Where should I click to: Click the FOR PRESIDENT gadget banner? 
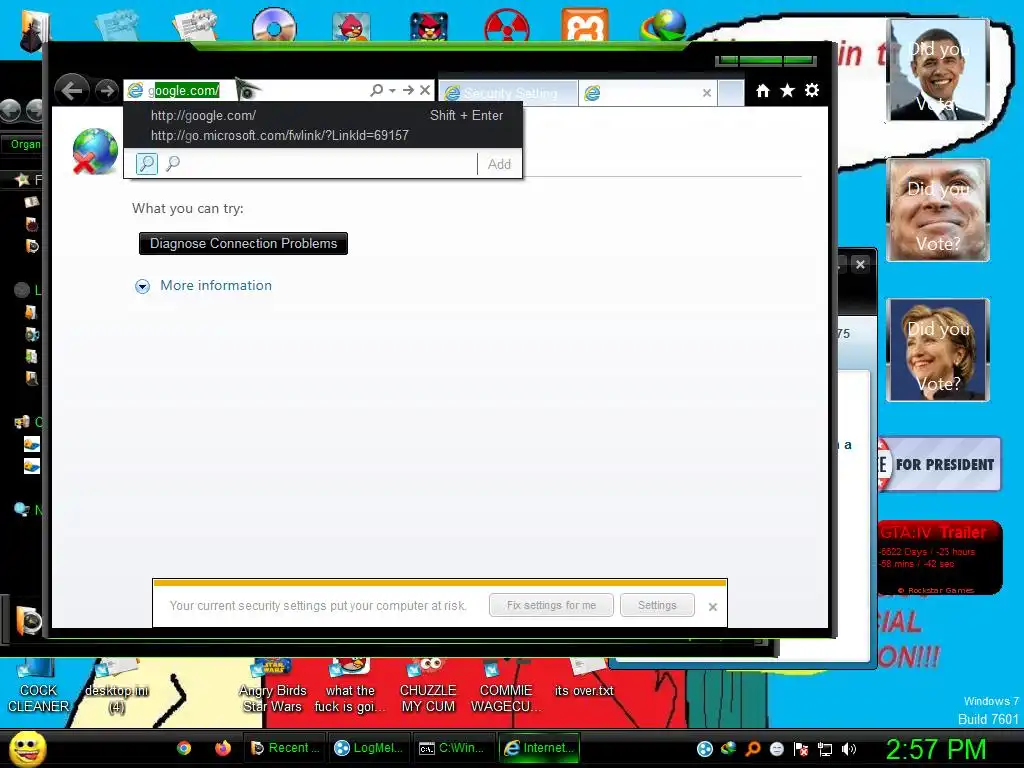click(x=939, y=464)
